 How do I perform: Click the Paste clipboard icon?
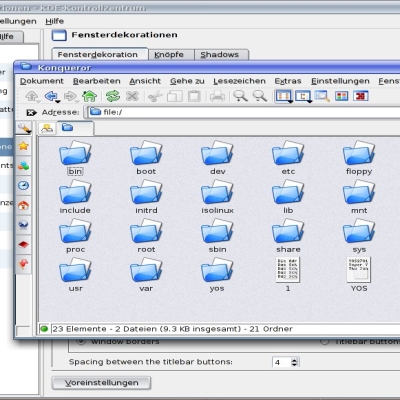tap(194, 96)
